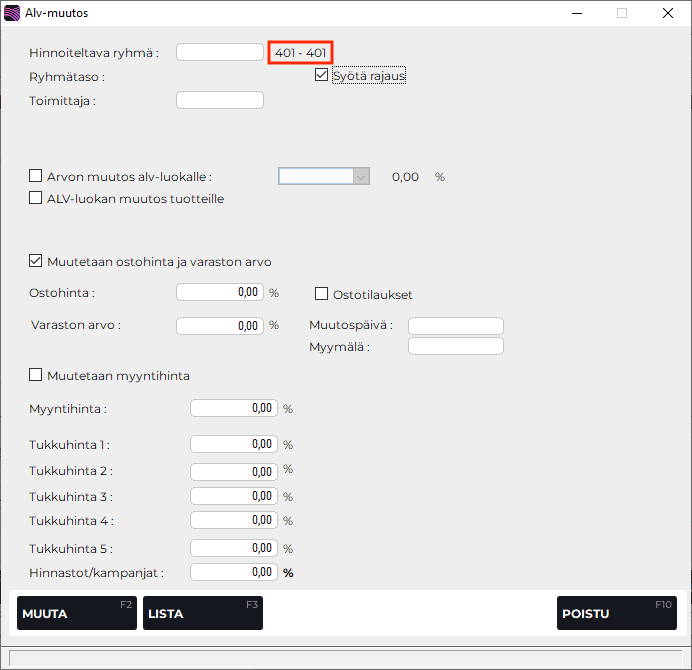Select the Varaston arvo percentage field

tap(220, 325)
